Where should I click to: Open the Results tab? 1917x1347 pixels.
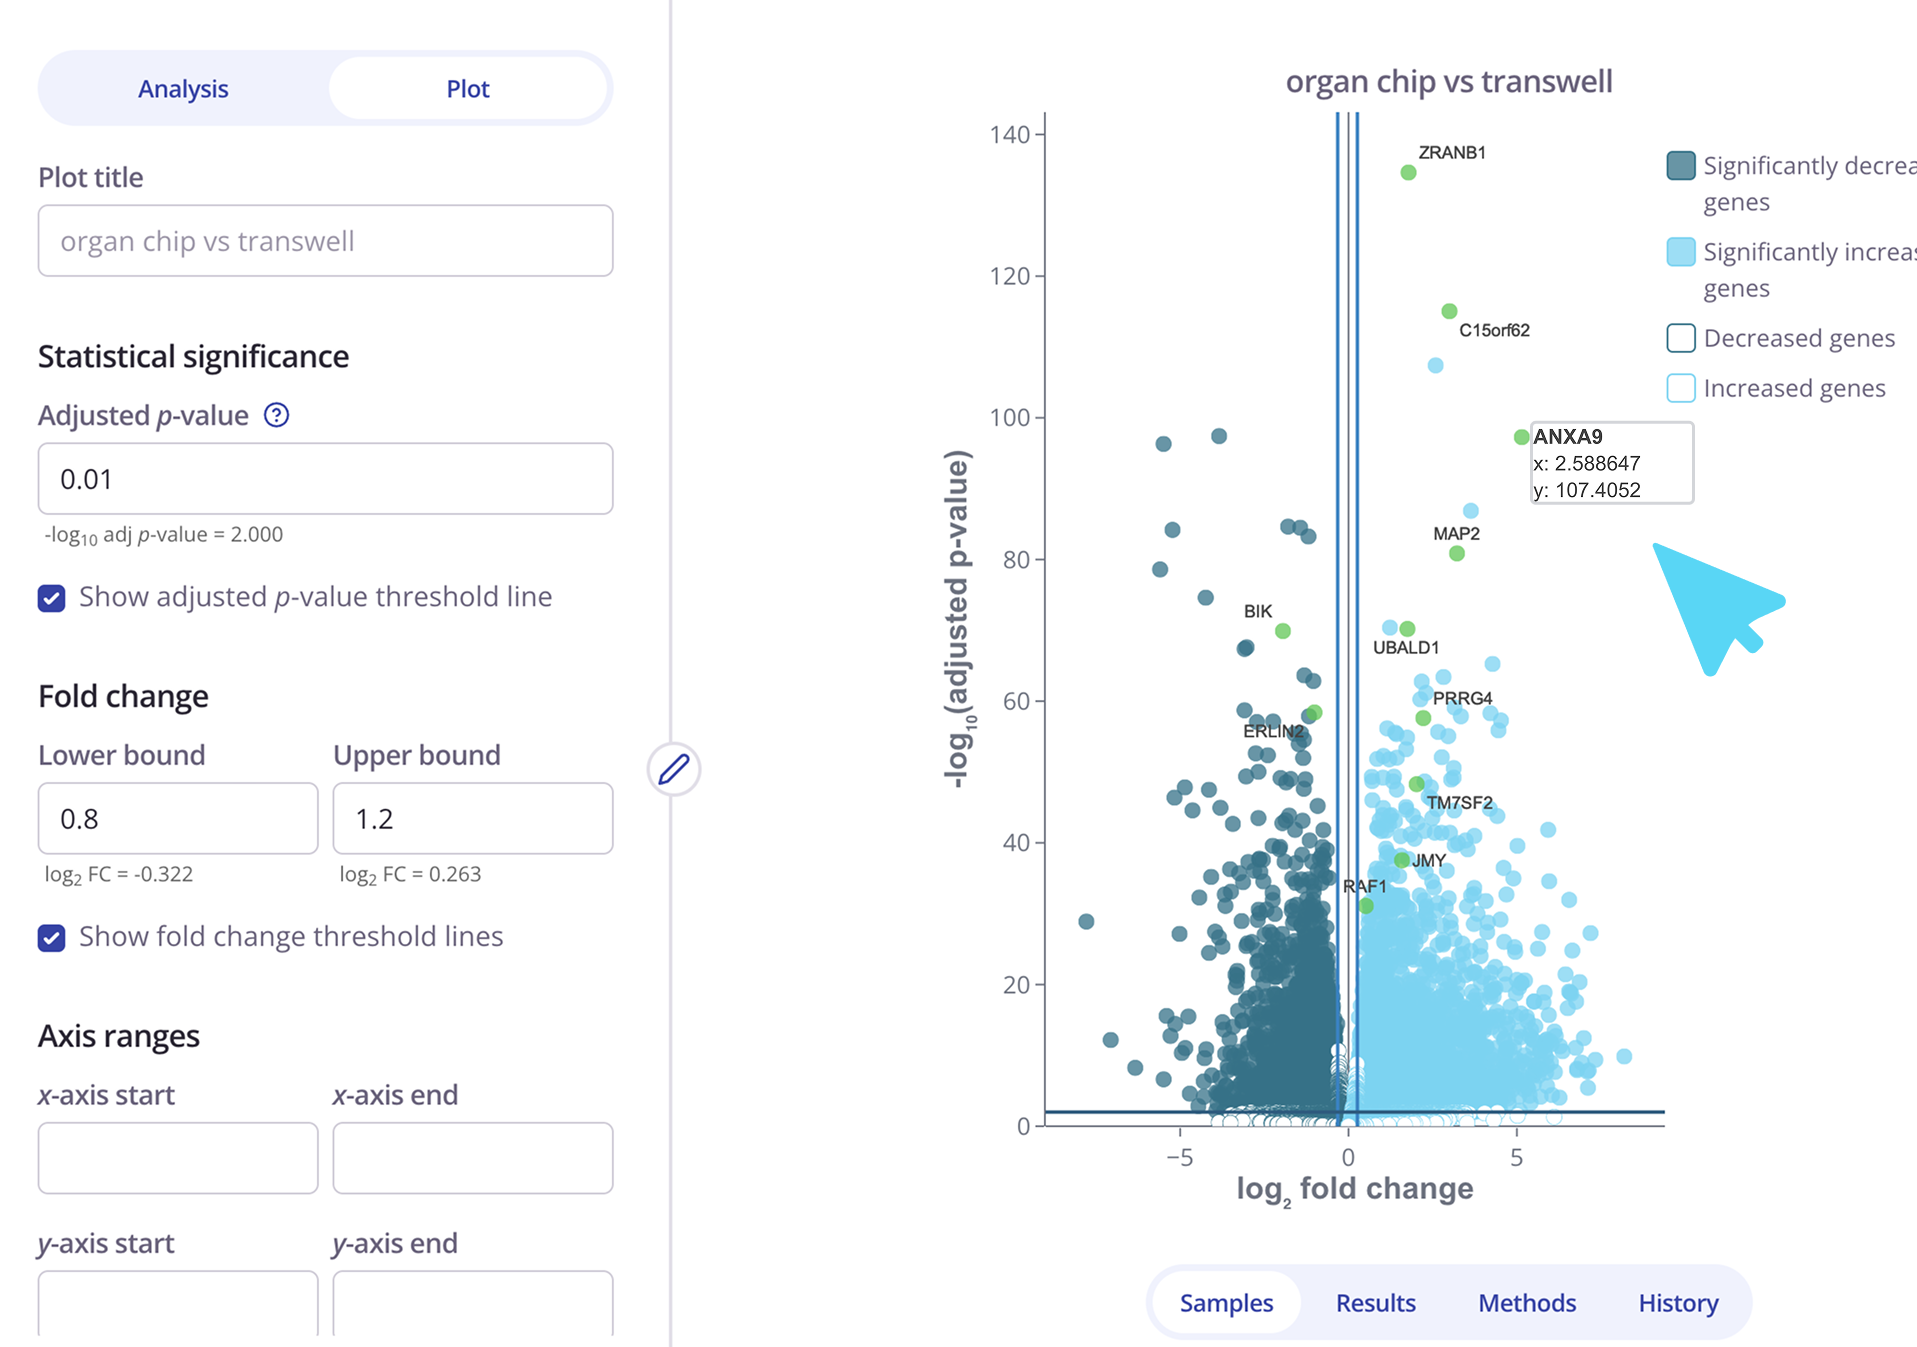[x=1375, y=1303]
